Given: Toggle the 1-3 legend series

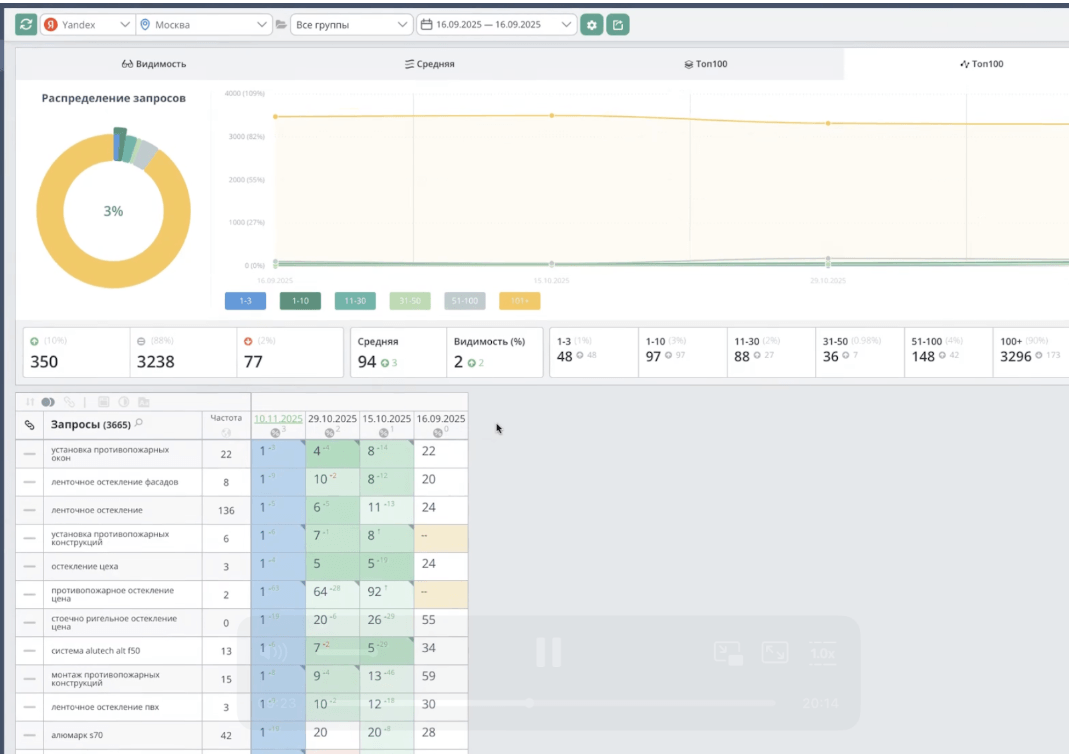Looking at the screenshot, I should click(x=245, y=300).
